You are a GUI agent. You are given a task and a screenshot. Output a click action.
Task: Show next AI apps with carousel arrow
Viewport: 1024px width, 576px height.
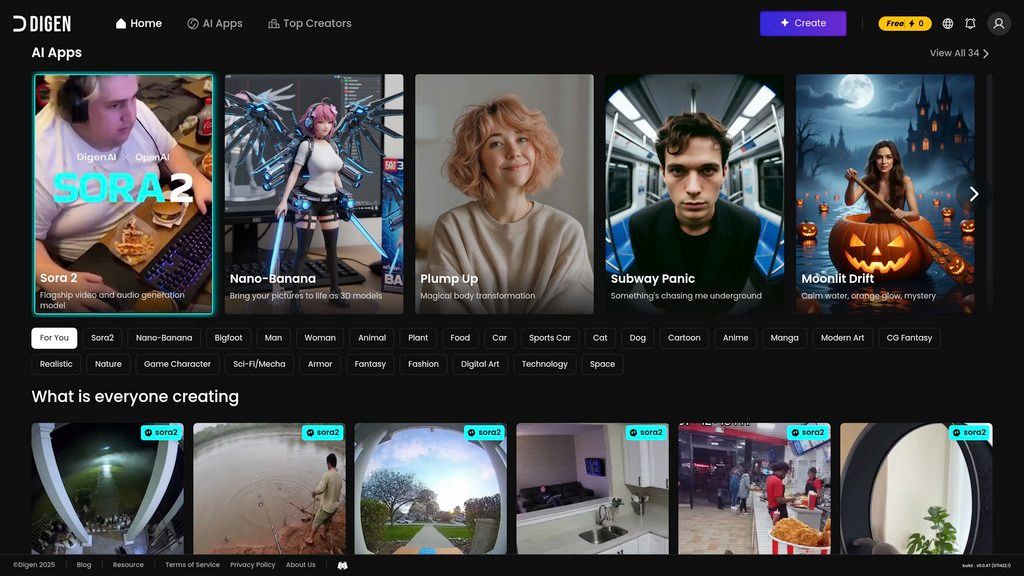point(974,194)
